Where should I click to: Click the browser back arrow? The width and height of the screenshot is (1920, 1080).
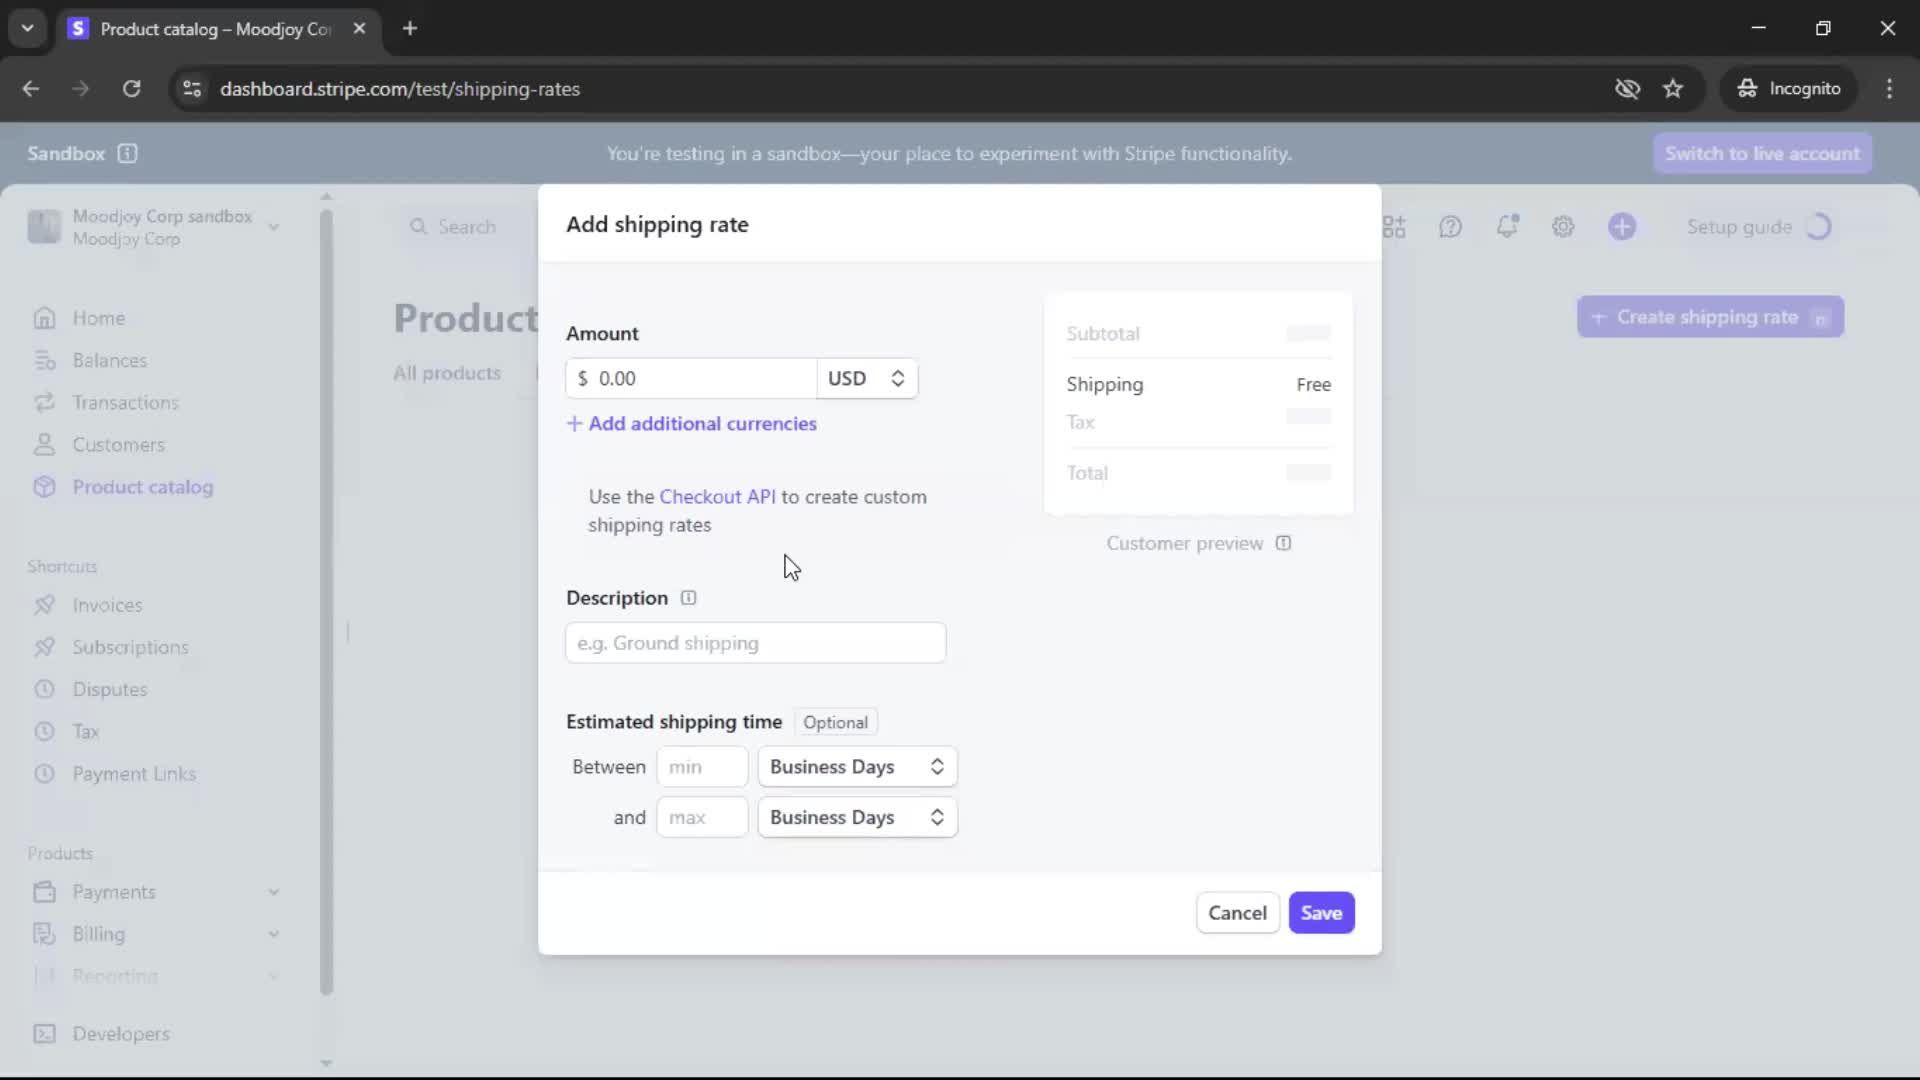point(31,89)
